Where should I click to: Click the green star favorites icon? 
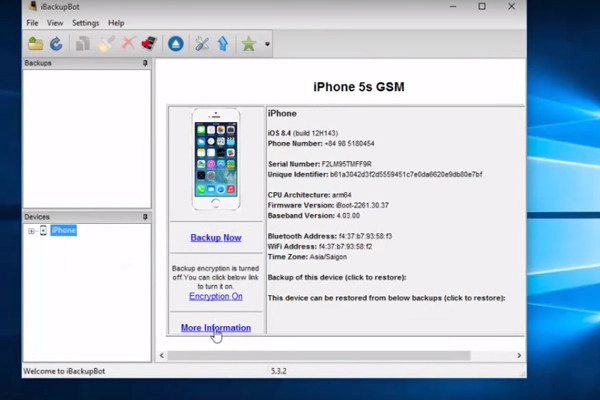248,44
